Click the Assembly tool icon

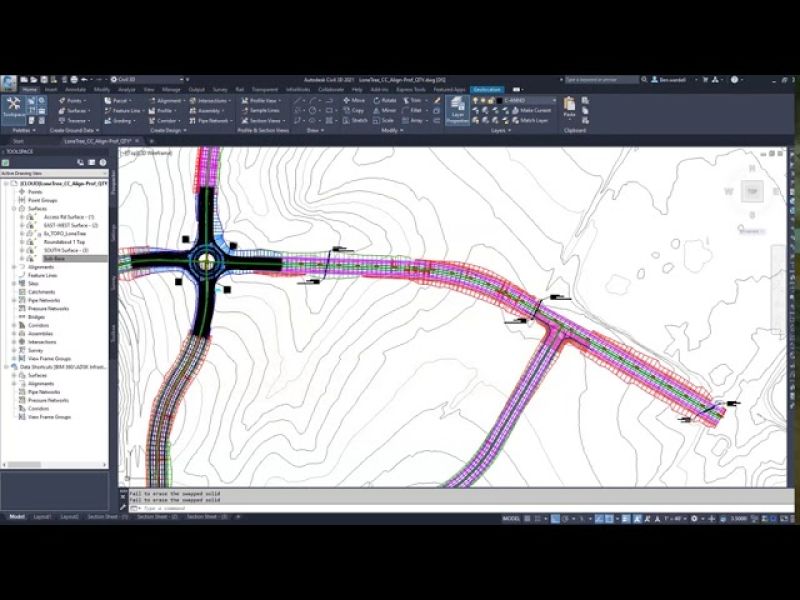(193, 111)
